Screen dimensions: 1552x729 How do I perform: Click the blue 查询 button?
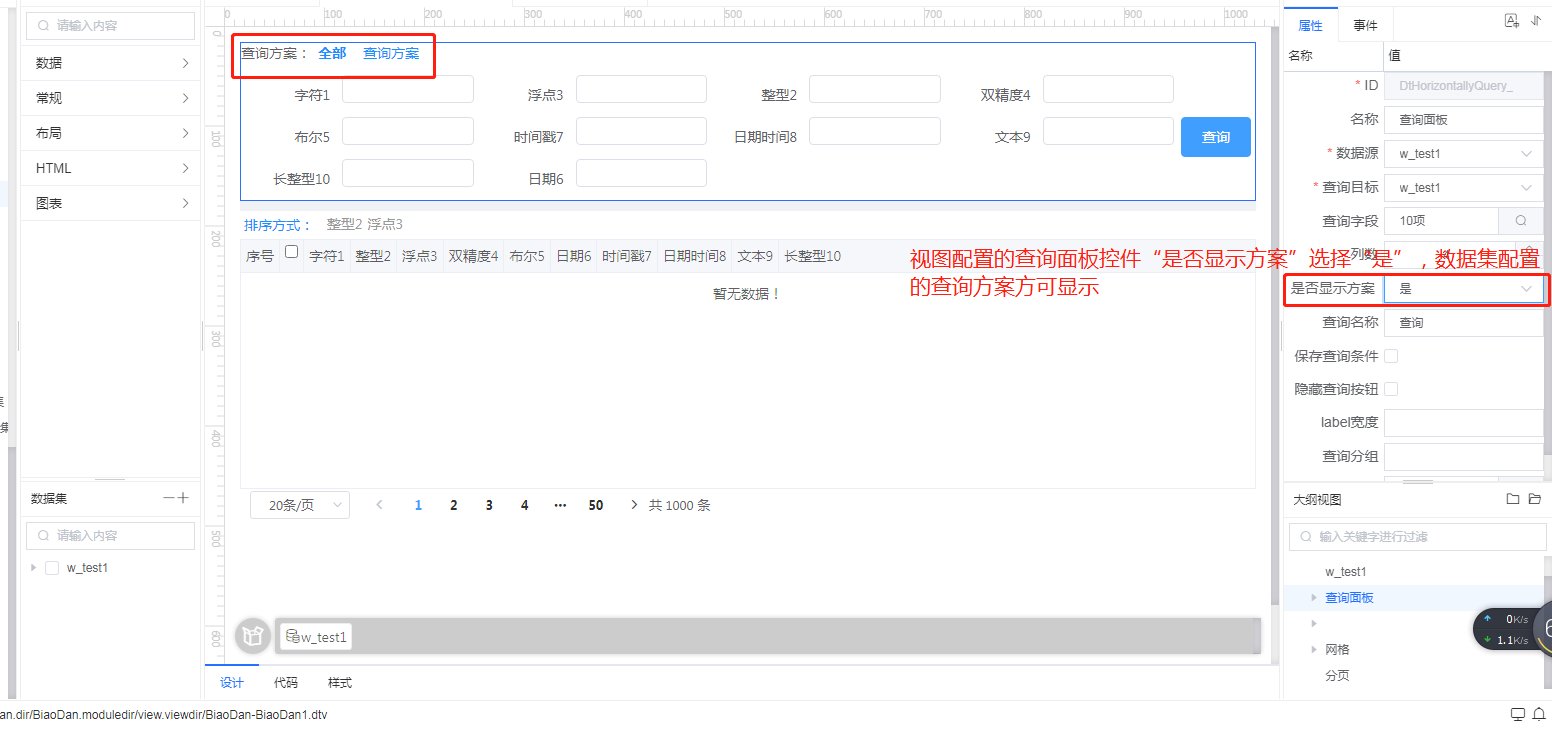point(1215,137)
